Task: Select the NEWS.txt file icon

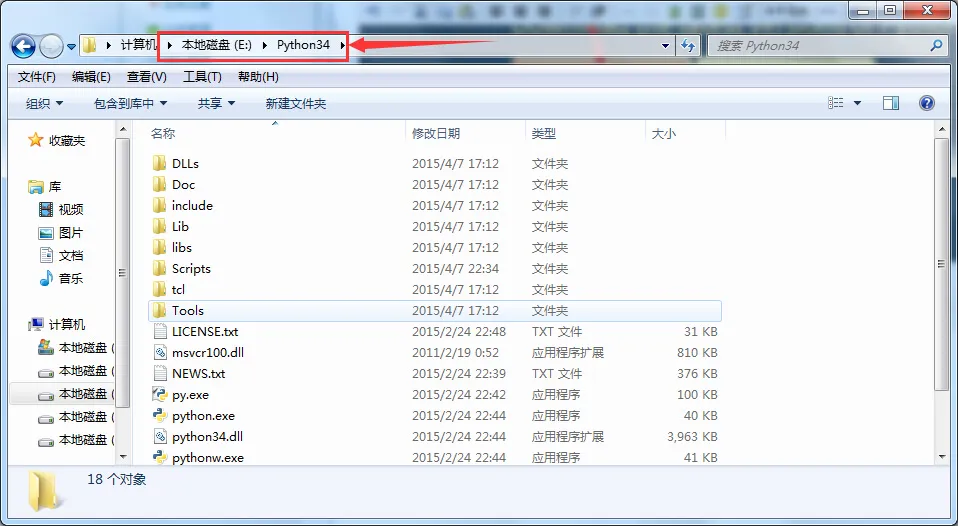Action: point(159,373)
